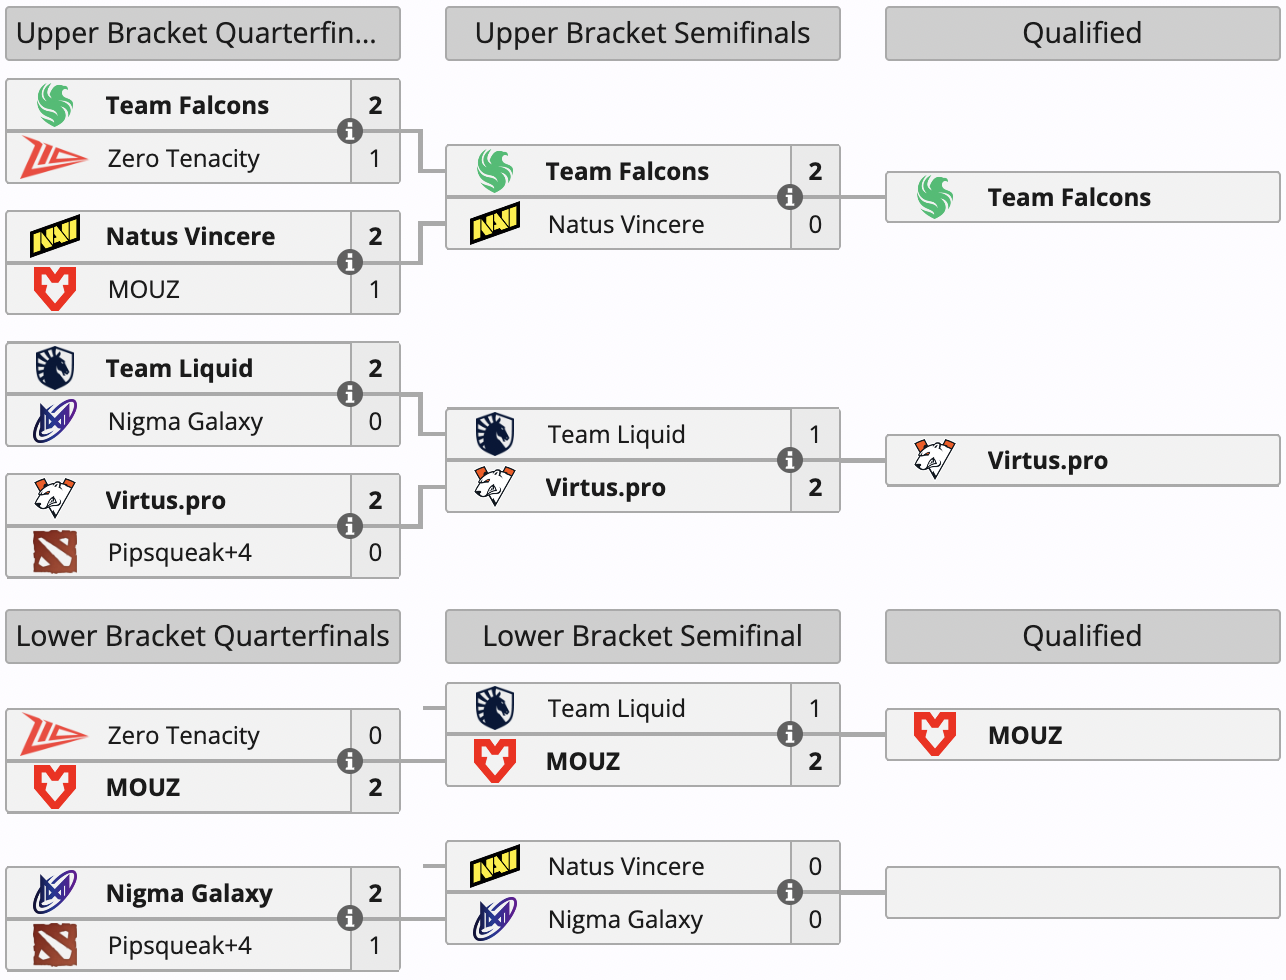Viewport: 1286px width, 980px height.
Task: Click Team Falcons logo in Qualified column
Action: tap(935, 197)
